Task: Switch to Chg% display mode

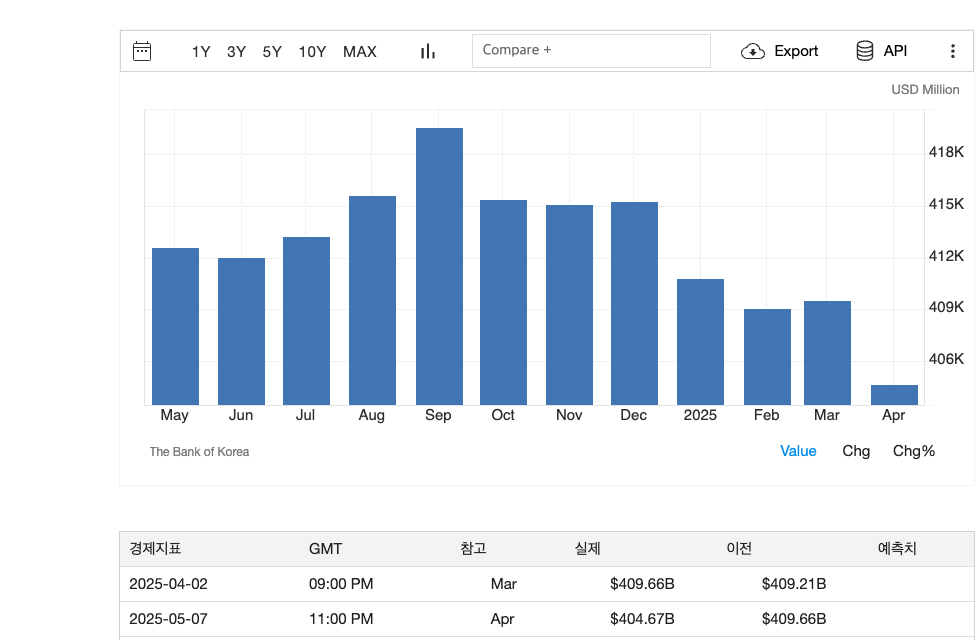Action: coord(913,451)
